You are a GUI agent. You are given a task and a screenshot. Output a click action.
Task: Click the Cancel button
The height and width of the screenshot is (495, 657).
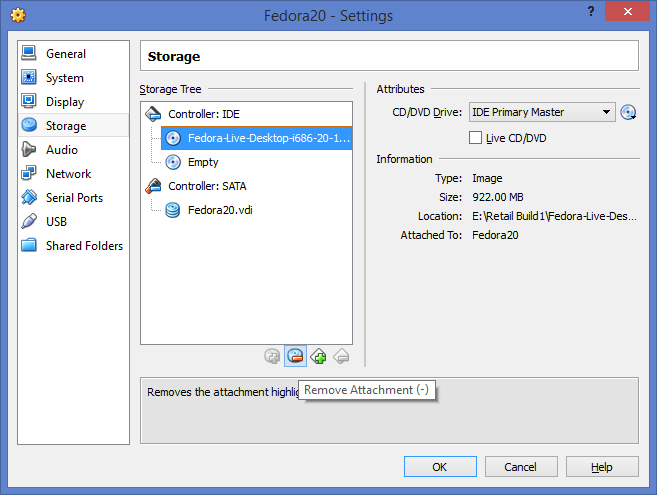pos(521,466)
